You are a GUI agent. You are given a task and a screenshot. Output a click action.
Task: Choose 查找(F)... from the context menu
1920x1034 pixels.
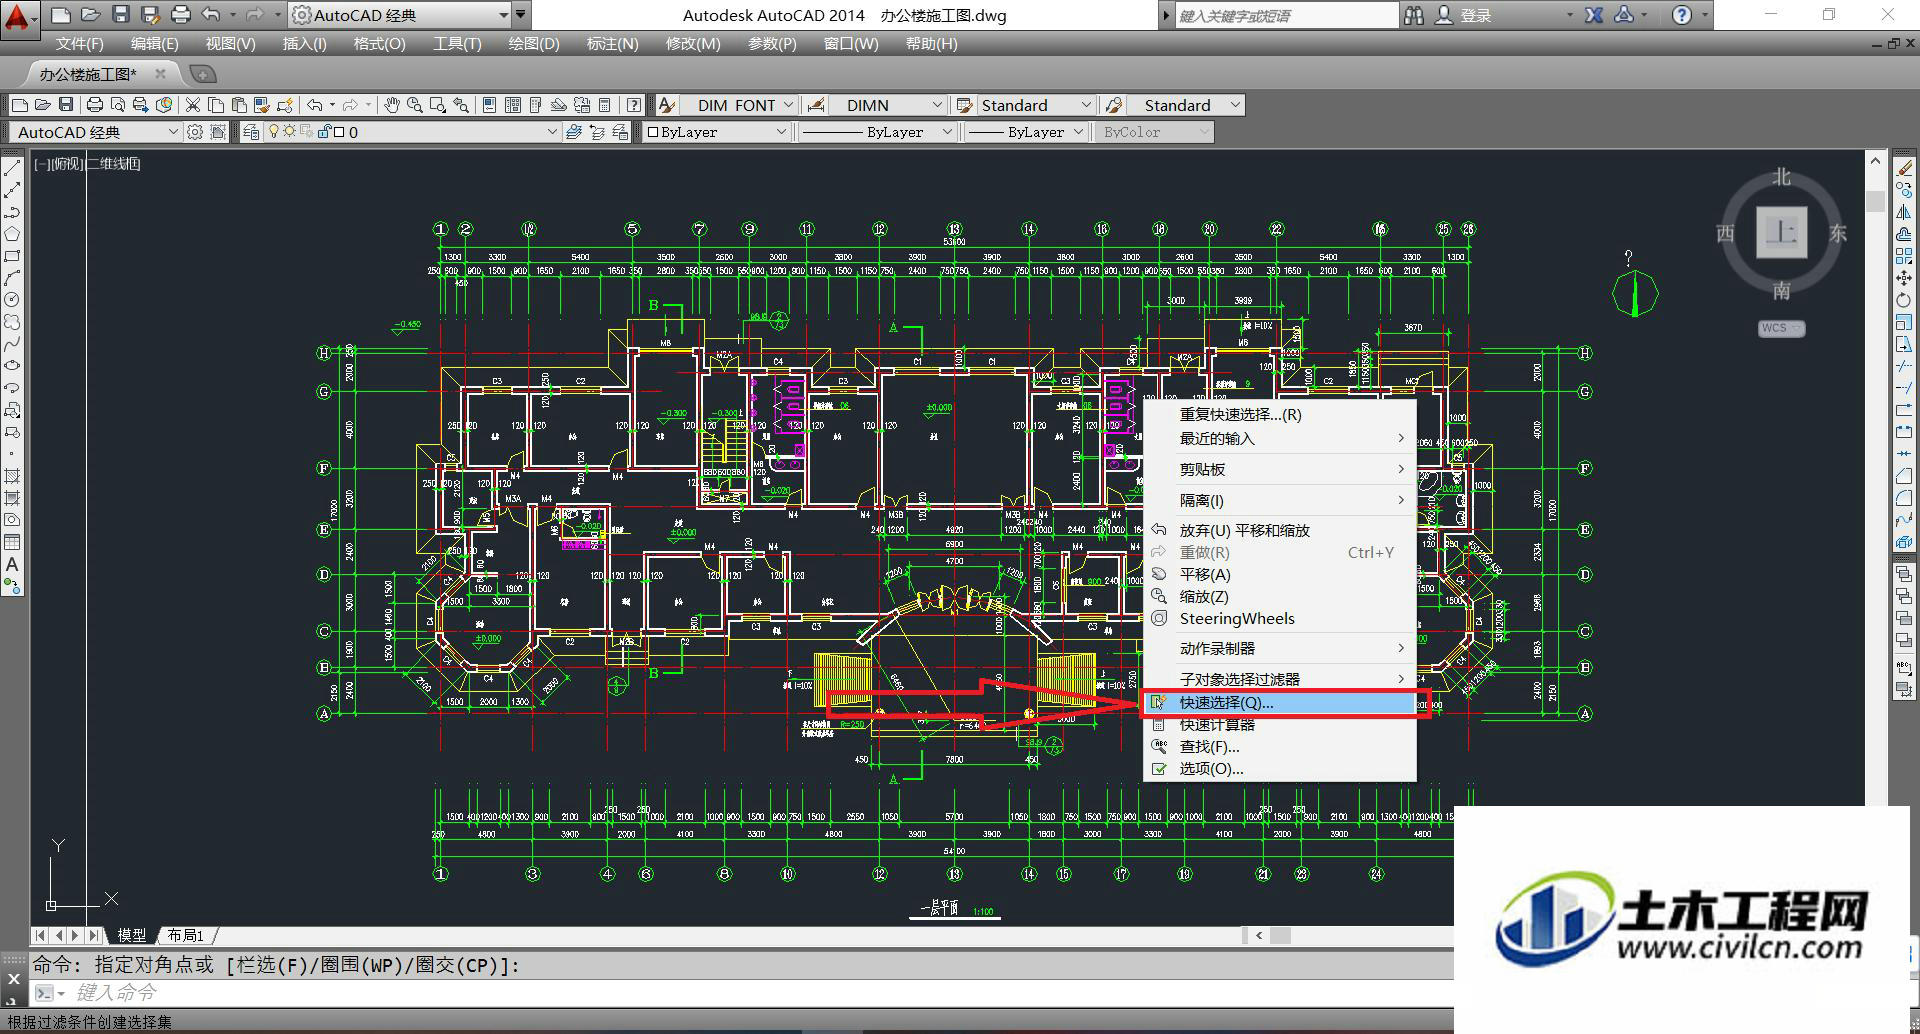pyautogui.click(x=1280, y=747)
